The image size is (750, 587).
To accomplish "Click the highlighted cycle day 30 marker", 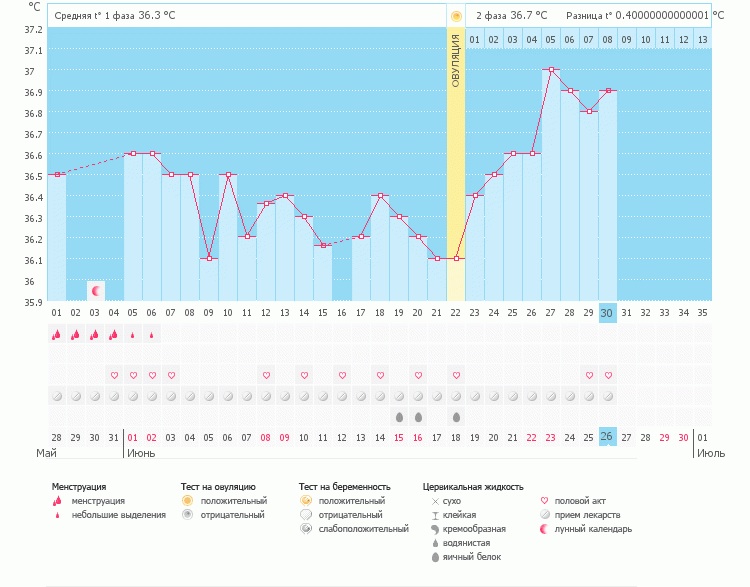I will [607, 313].
